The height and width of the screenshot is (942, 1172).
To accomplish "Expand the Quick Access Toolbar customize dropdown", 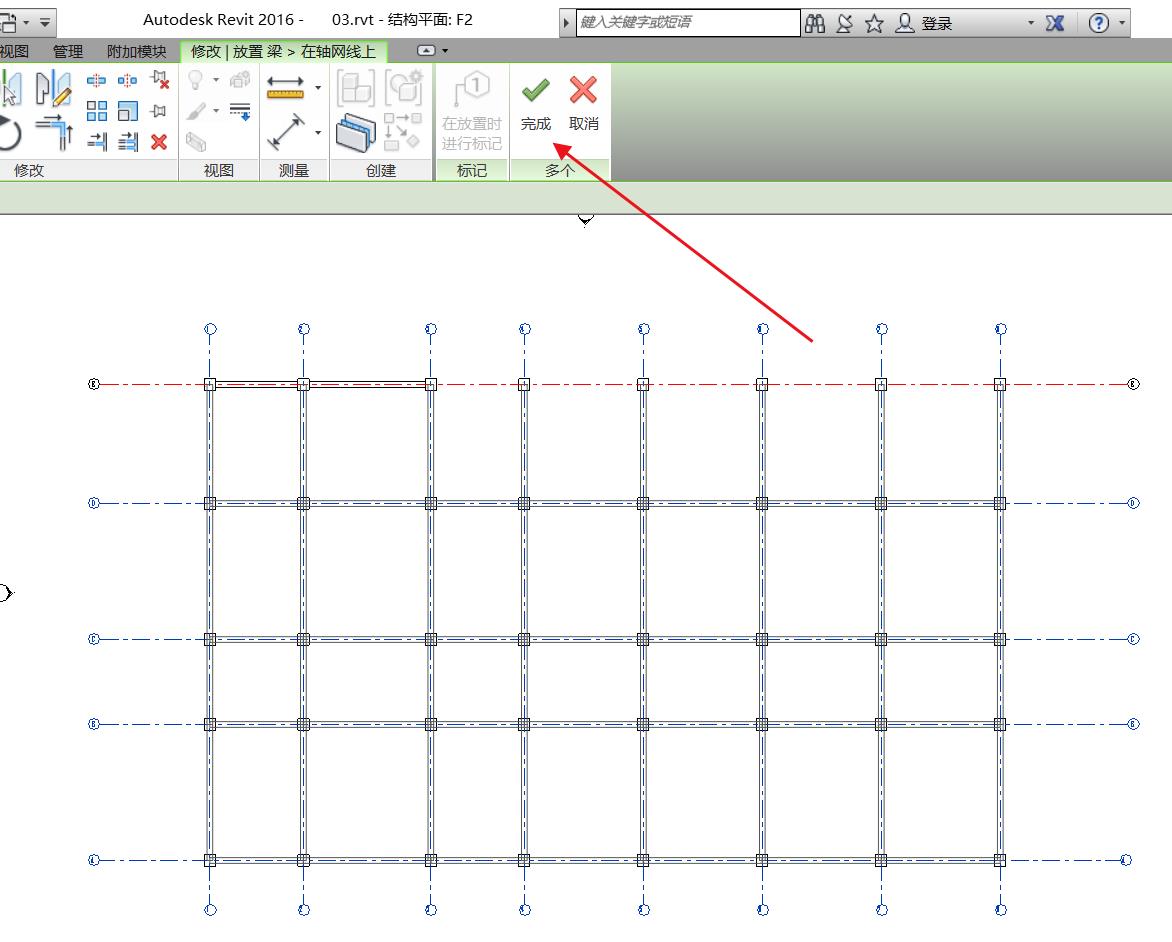I will (x=45, y=21).
